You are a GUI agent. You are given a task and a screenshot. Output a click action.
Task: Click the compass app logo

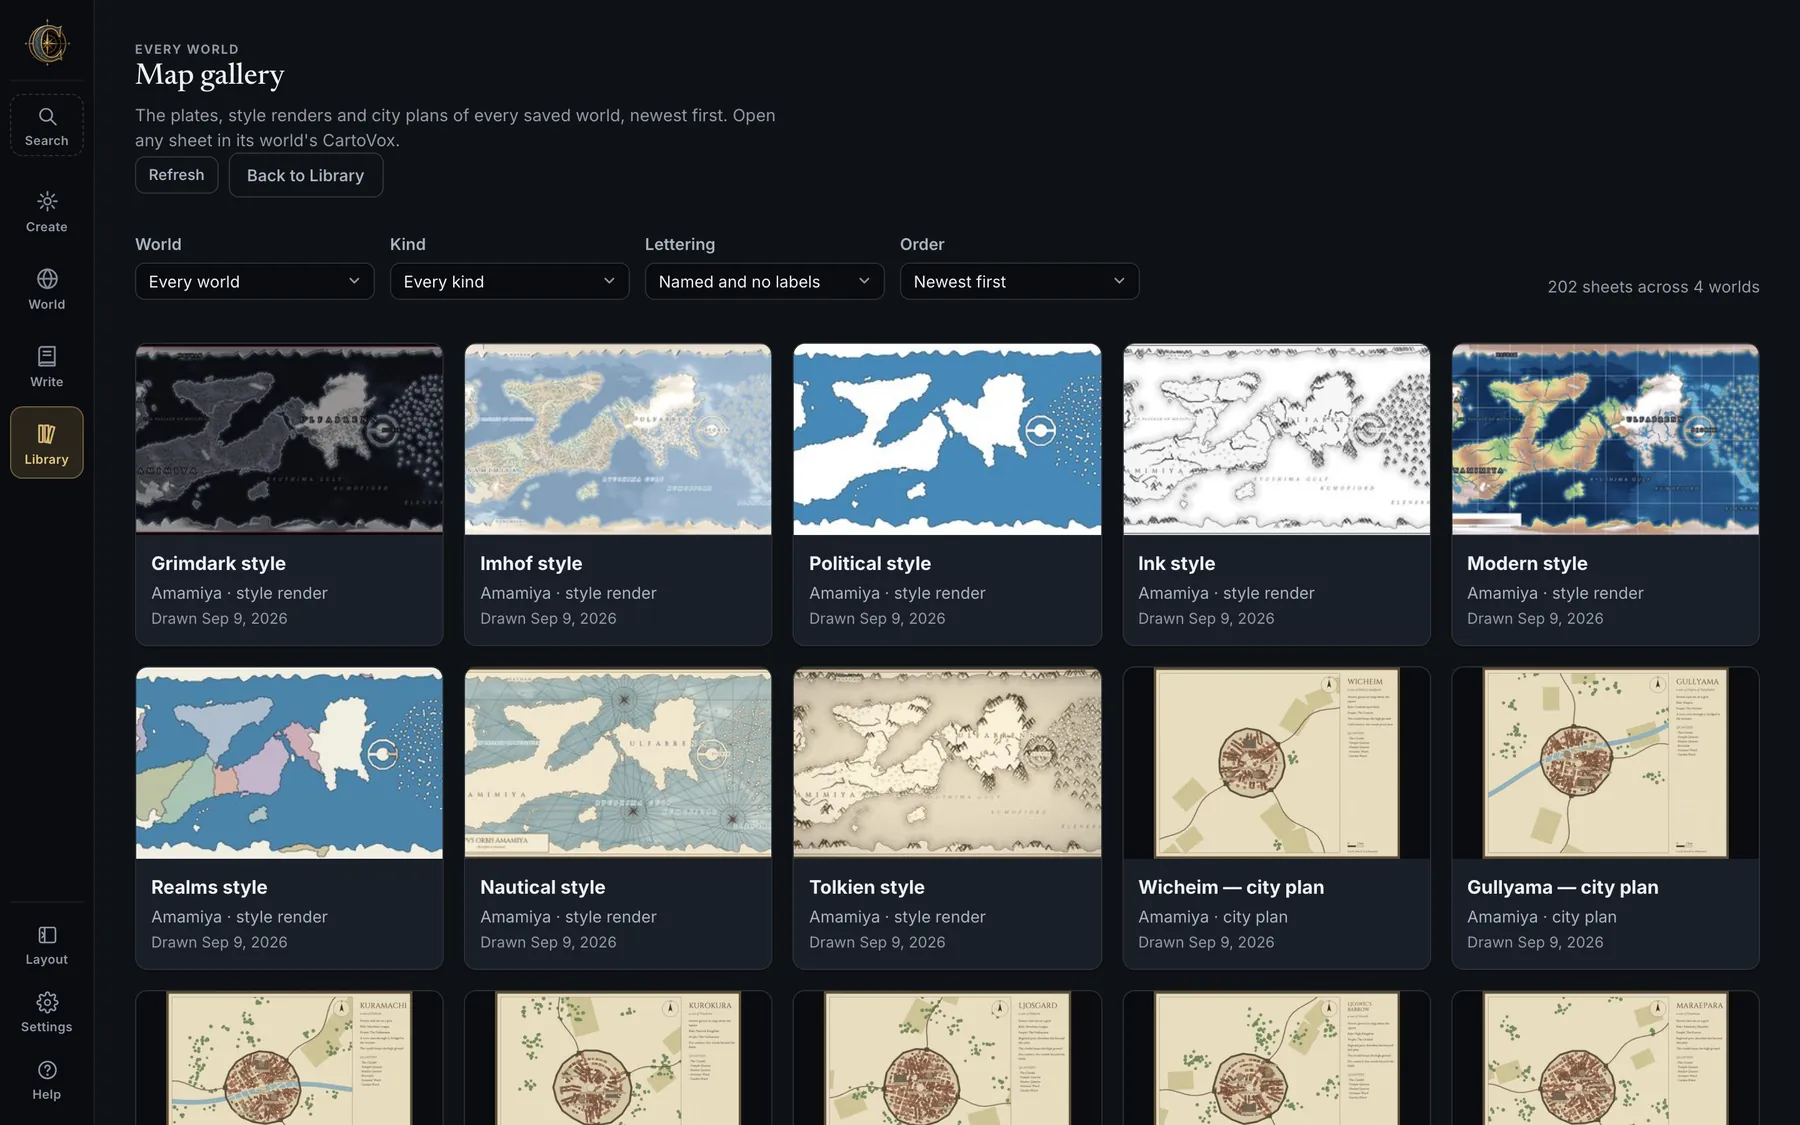click(47, 43)
